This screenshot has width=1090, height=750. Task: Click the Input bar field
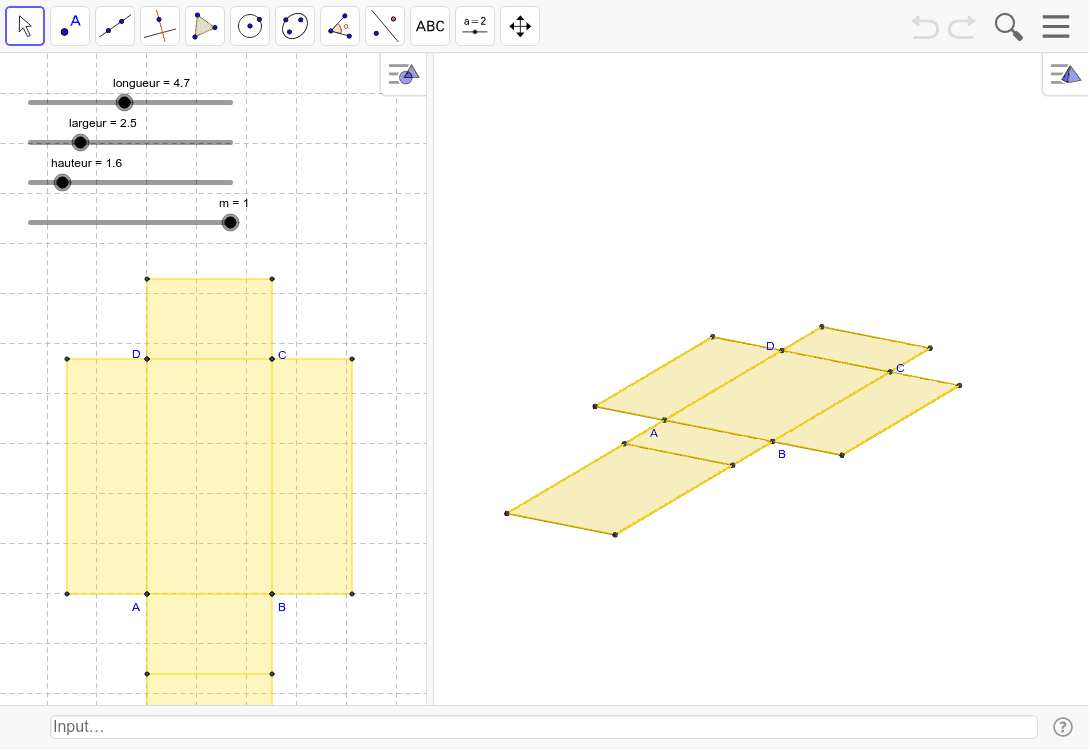coord(544,727)
